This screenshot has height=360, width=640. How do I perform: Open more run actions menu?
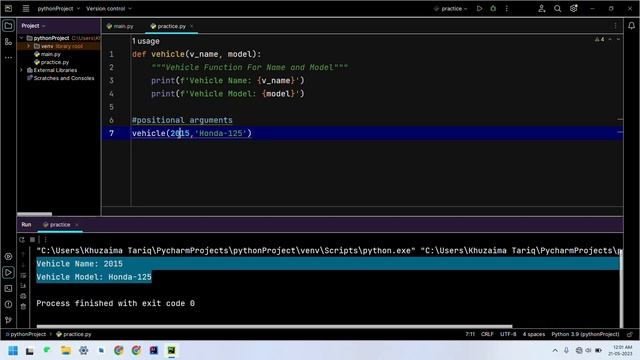pyautogui.click(x=507, y=8)
